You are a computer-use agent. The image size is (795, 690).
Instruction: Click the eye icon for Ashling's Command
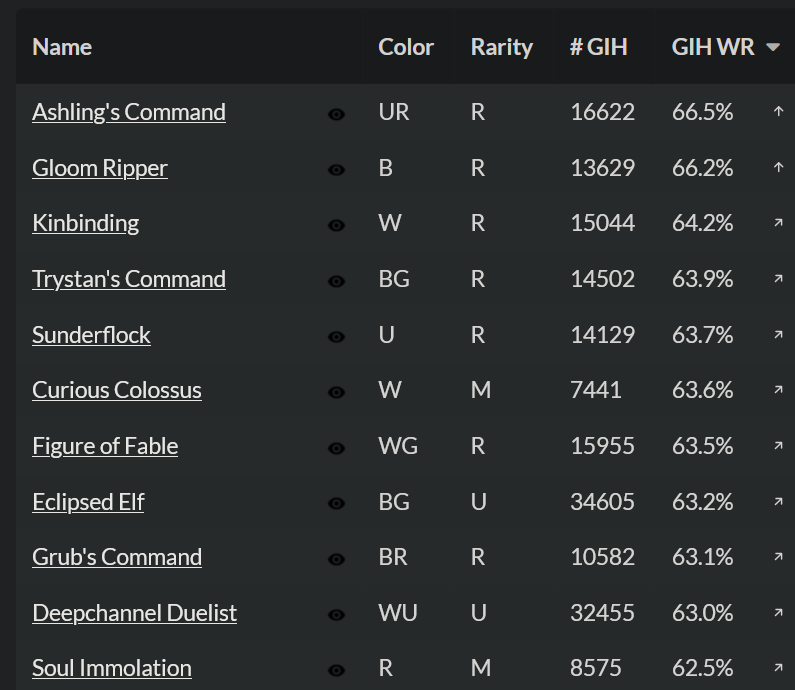[x=336, y=114]
